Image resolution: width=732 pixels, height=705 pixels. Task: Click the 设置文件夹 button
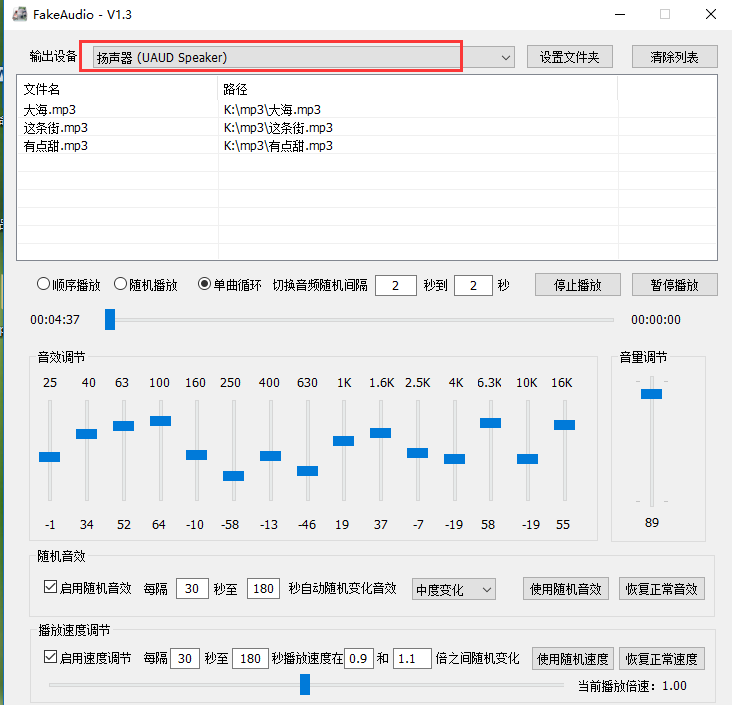coord(570,57)
